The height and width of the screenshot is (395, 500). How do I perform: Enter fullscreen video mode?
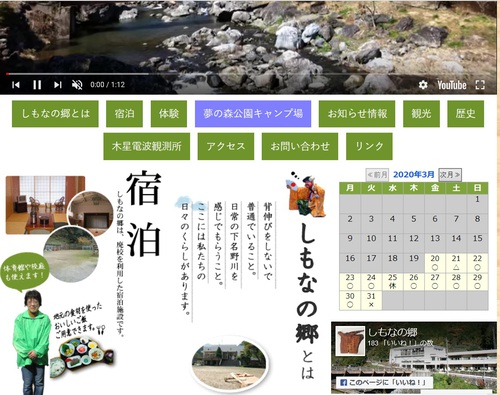(x=480, y=85)
